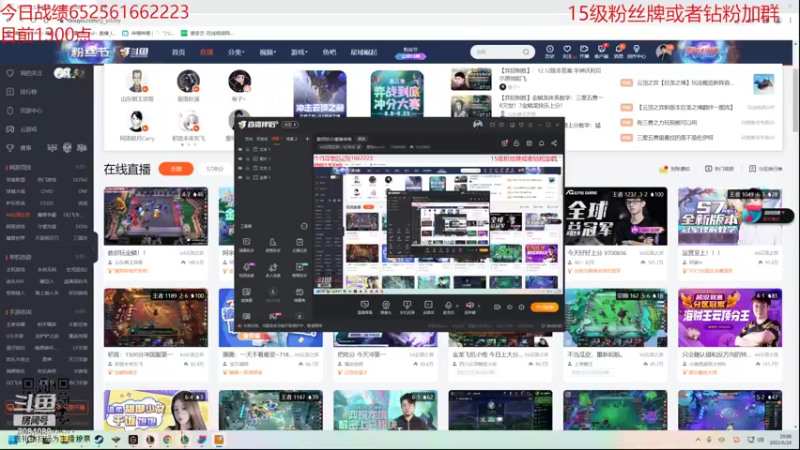Click the toolbox circle button in companion
800x450 pixels.
[304, 226]
